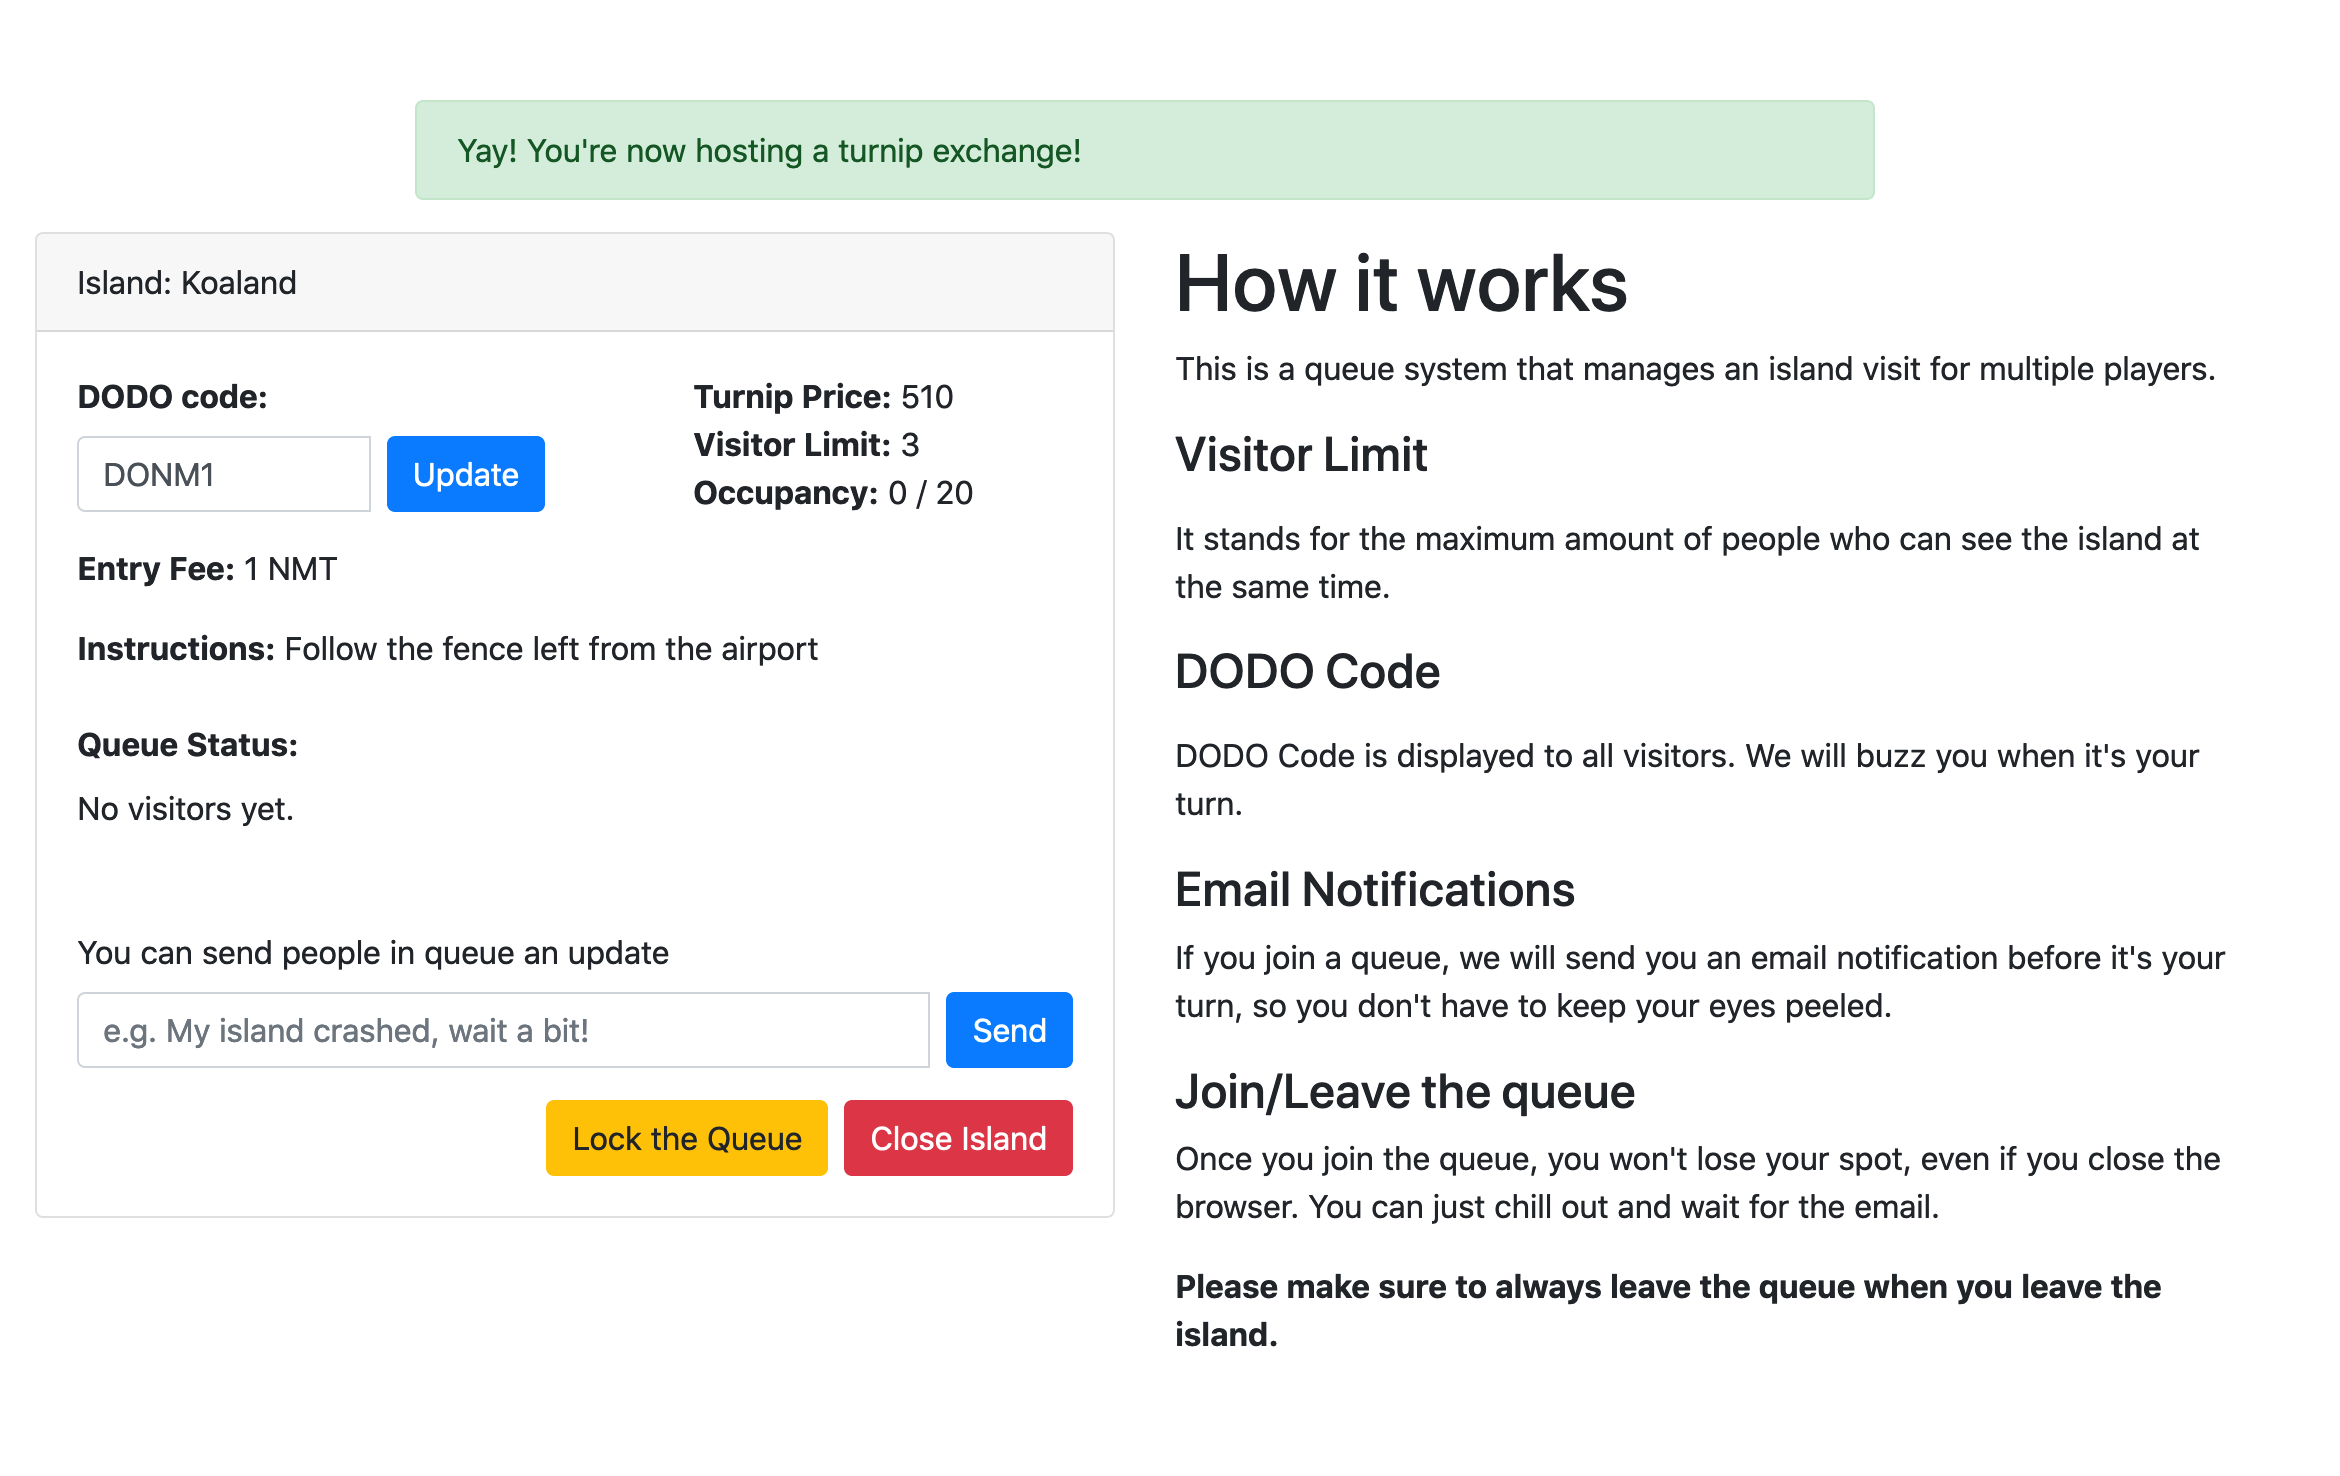Click the Occupancy 0 / 20 text

[833, 493]
